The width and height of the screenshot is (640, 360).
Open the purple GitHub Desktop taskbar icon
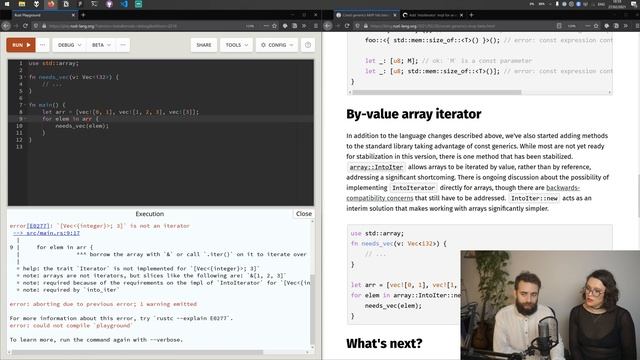[109, 4]
